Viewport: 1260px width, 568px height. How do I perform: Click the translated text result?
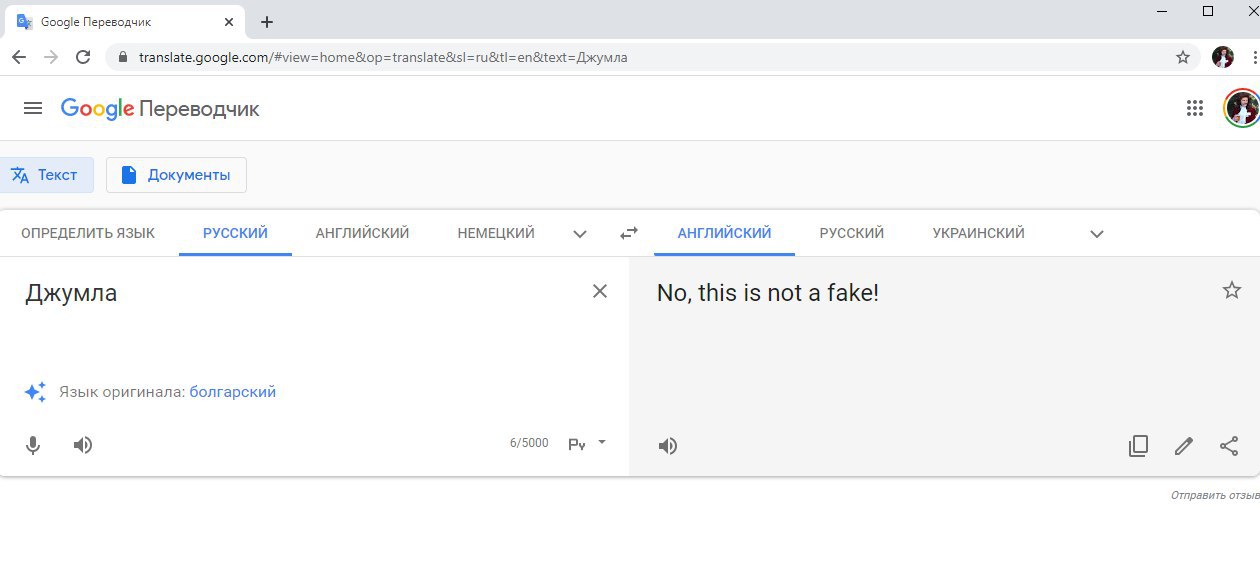click(768, 293)
